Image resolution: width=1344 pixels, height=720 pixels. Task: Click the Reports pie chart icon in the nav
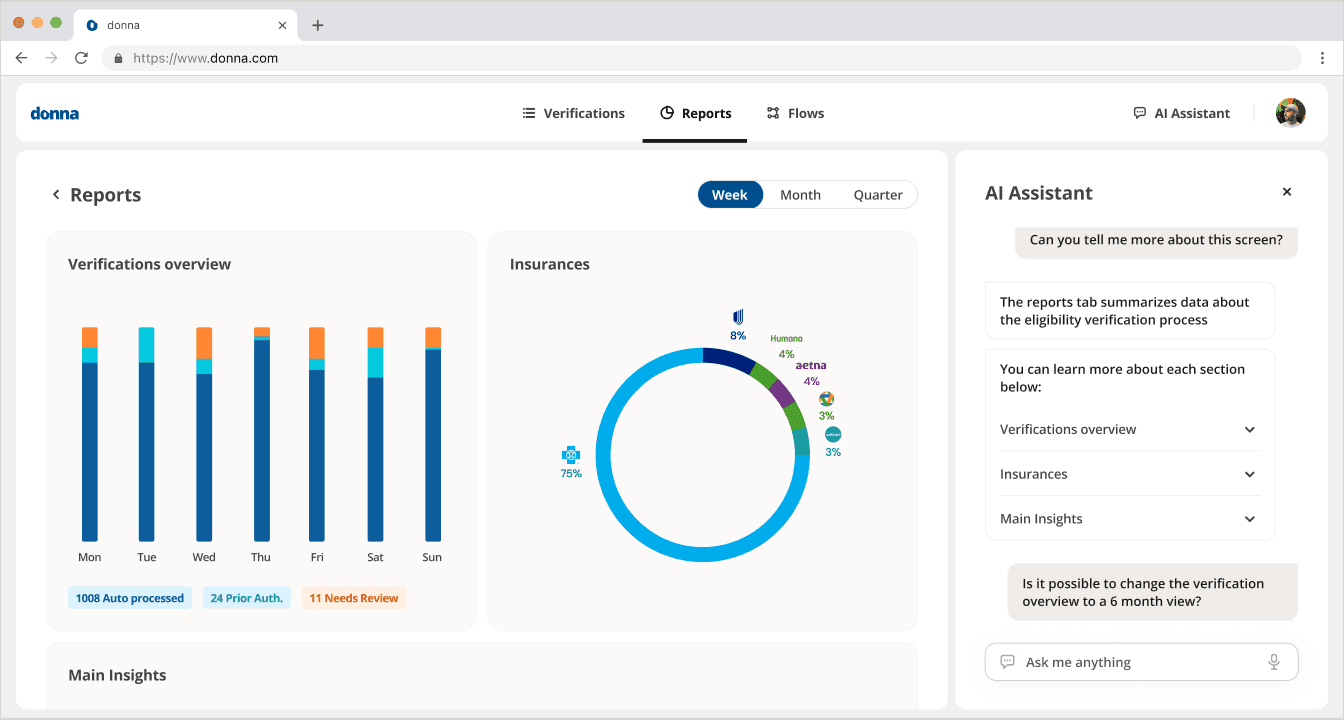click(x=667, y=113)
